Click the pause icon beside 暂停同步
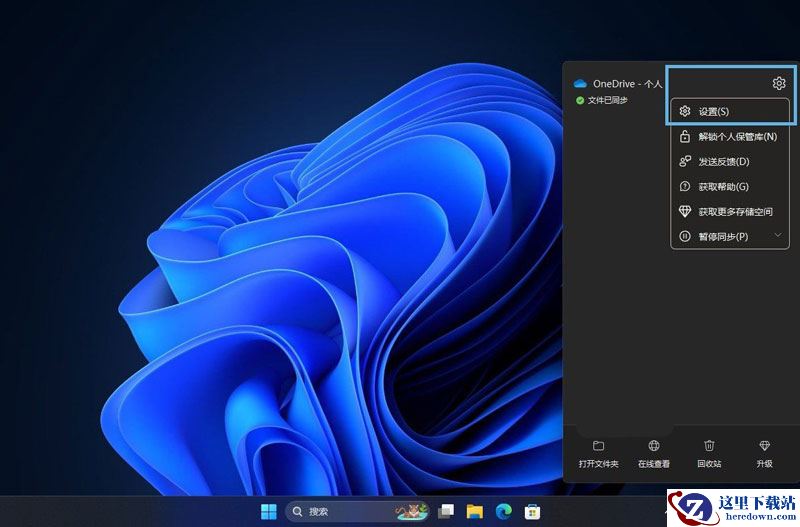The image size is (800, 527). point(685,236)
